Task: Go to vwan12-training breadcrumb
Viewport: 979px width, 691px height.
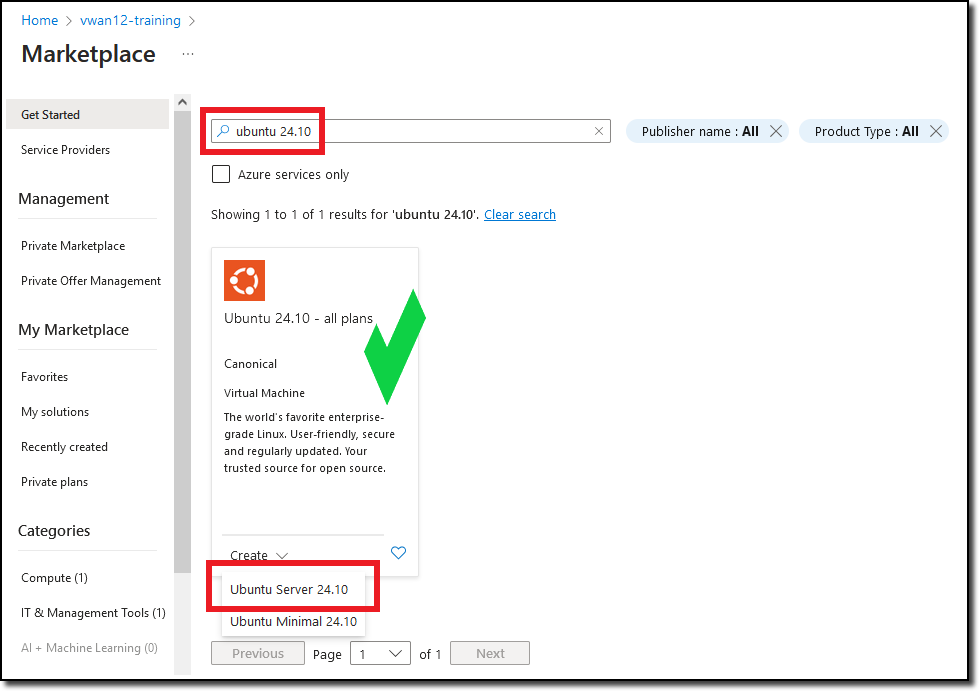Action: click(130, 21)
